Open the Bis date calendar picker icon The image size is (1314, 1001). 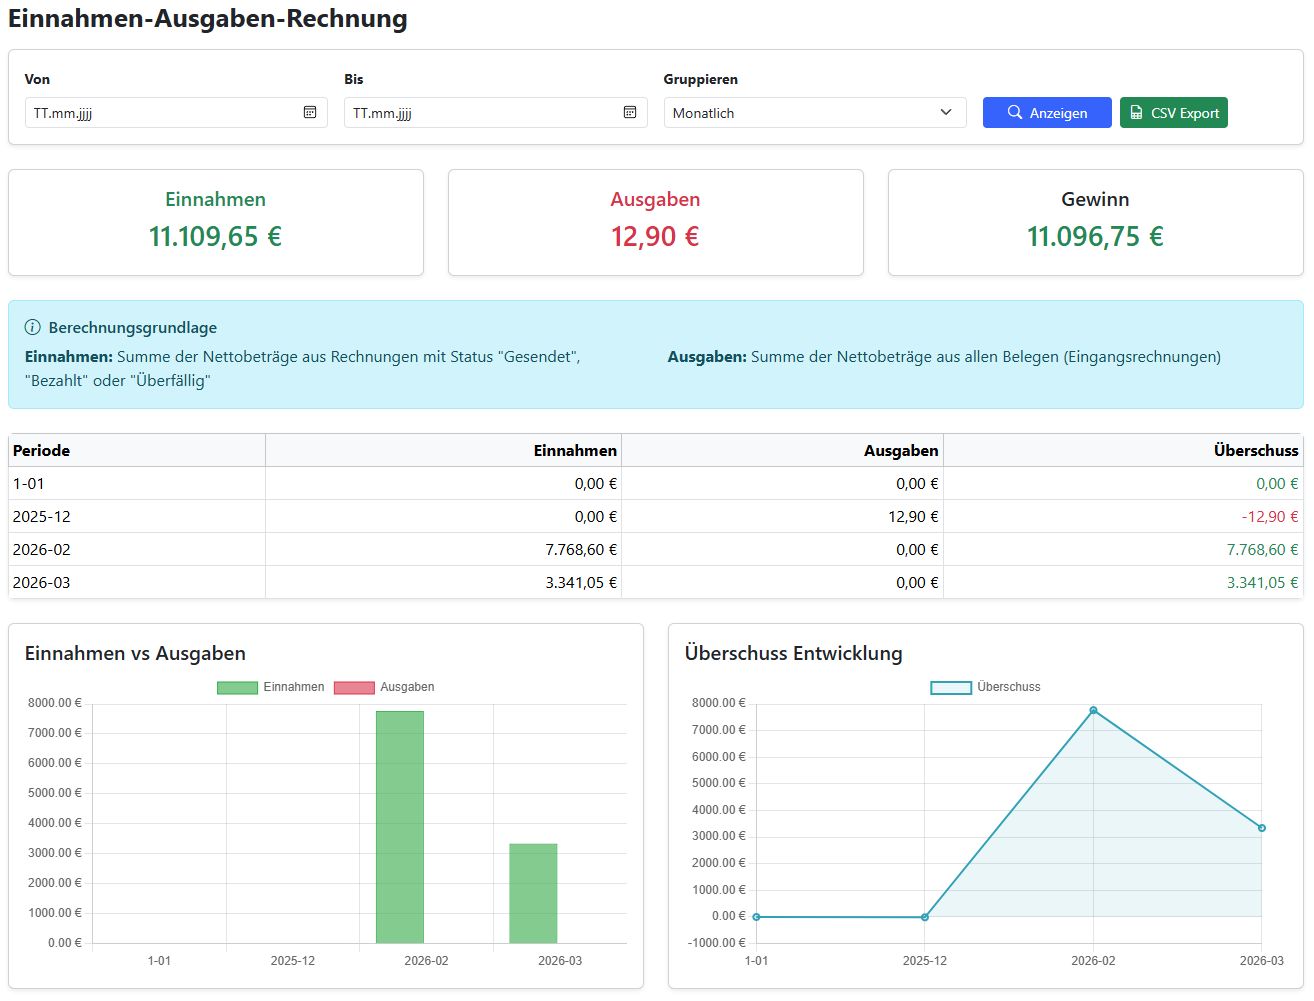[x=630, y=113]
